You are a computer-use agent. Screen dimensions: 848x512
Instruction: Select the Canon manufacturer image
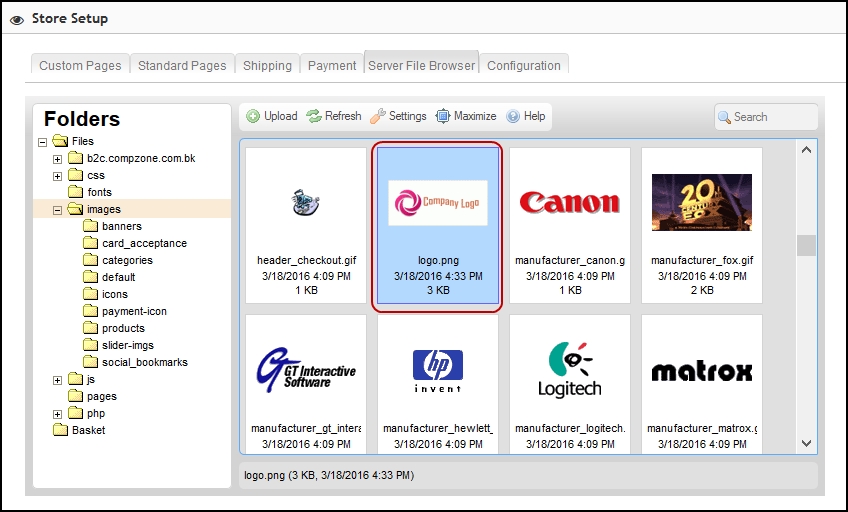[x=570, y=225]
